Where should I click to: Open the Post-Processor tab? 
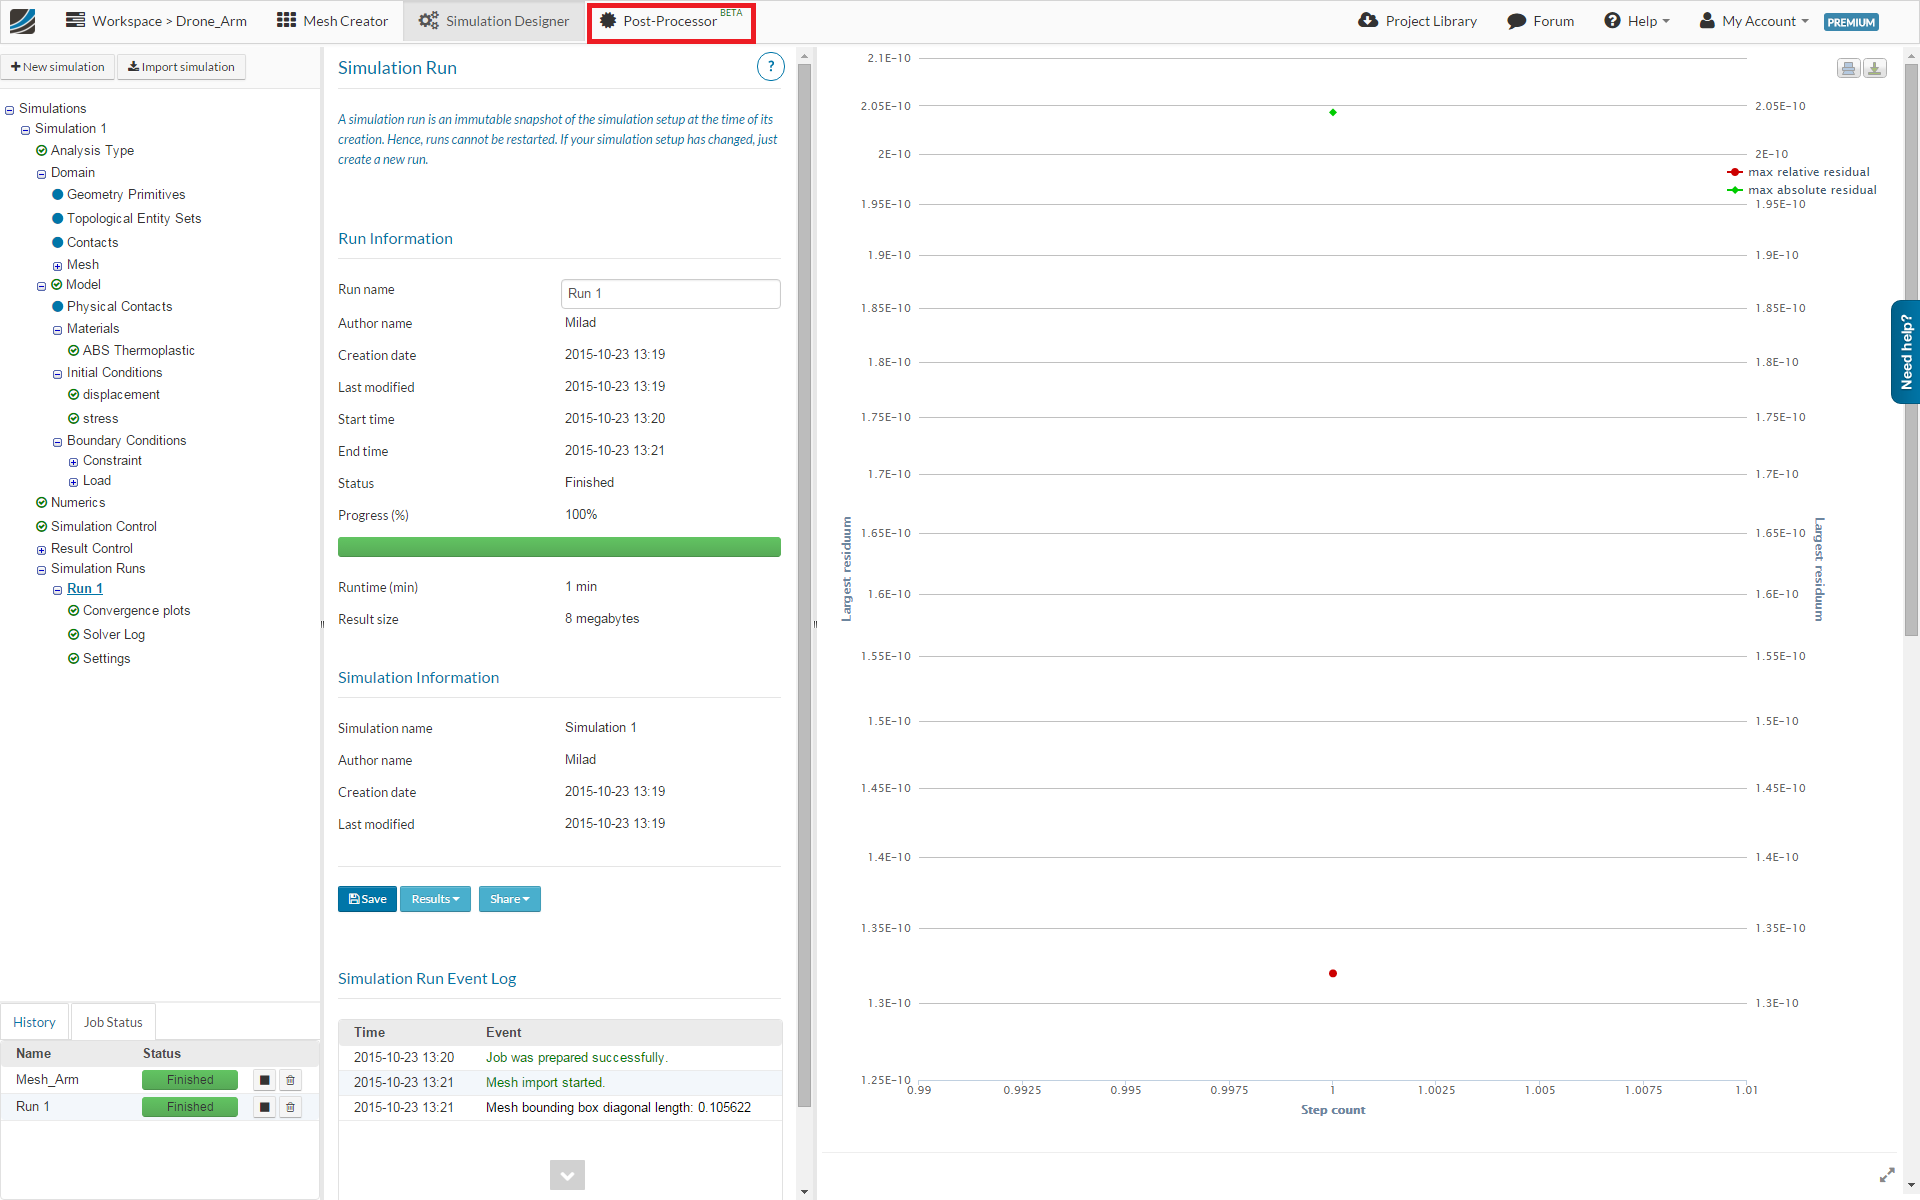pos(670,21)
